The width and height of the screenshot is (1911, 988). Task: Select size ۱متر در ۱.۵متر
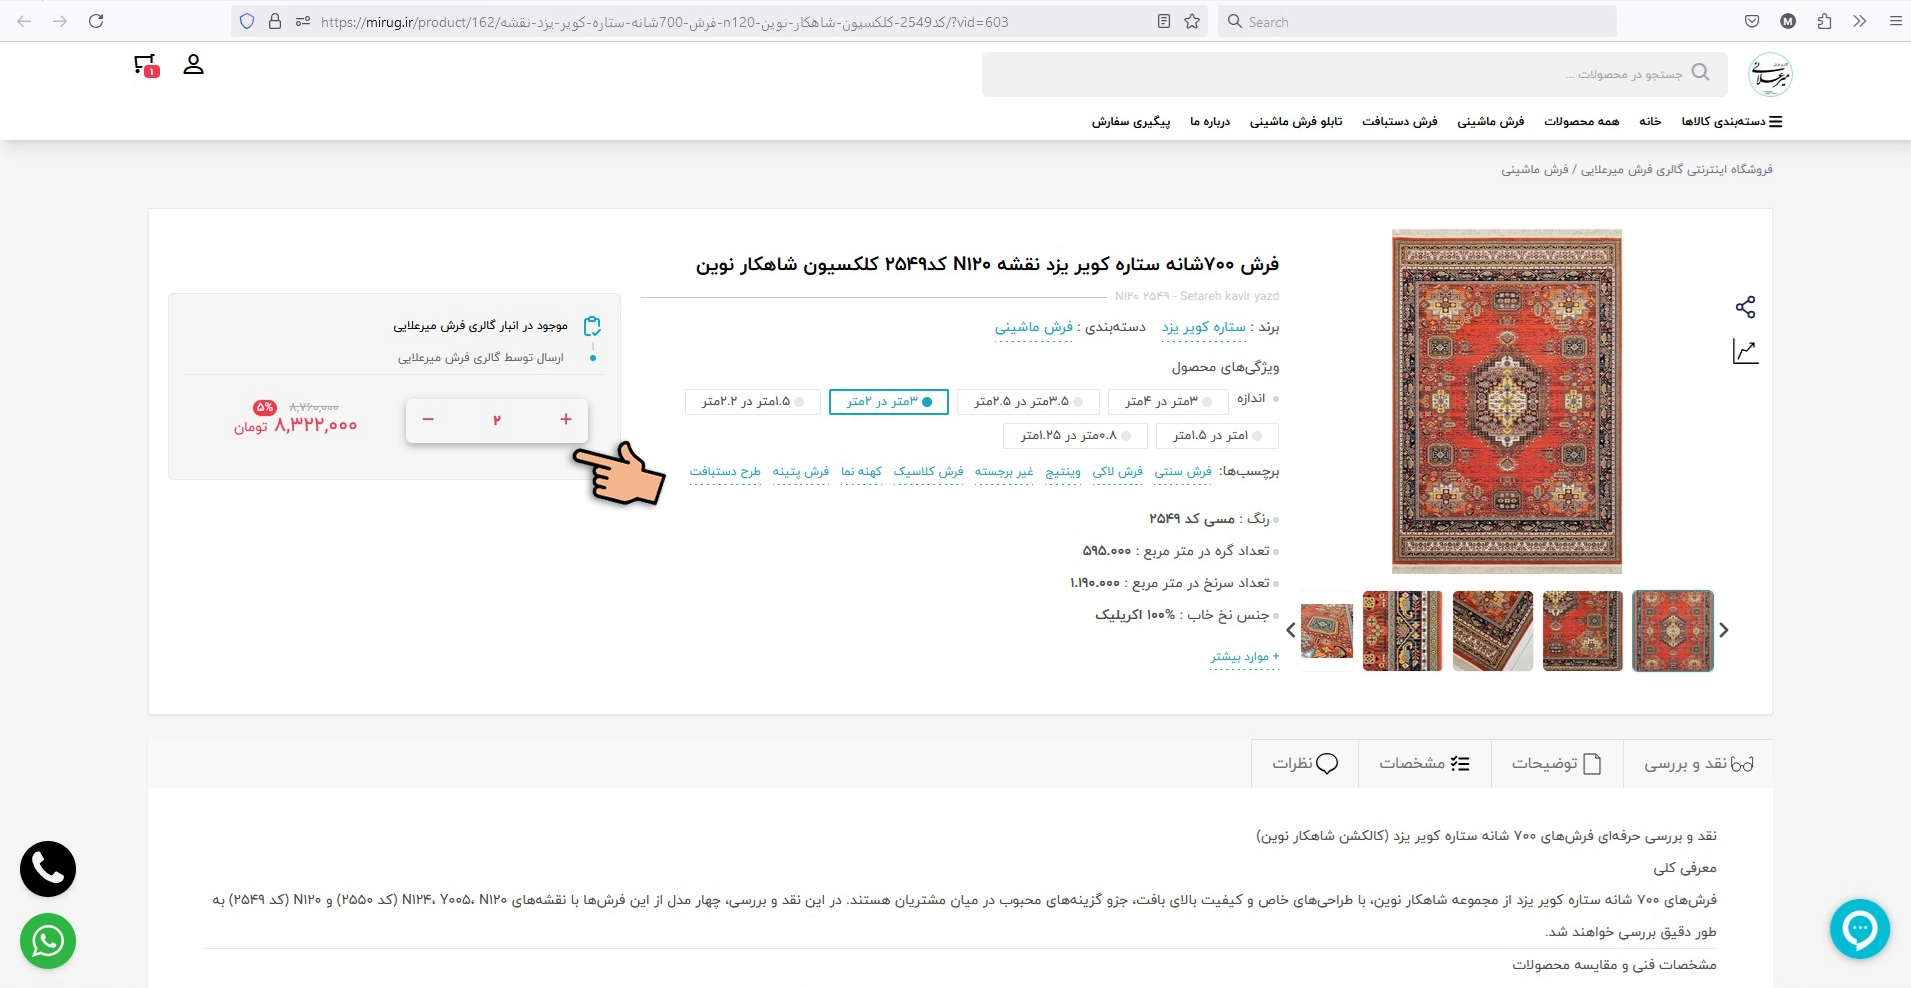coord(1217,436)
